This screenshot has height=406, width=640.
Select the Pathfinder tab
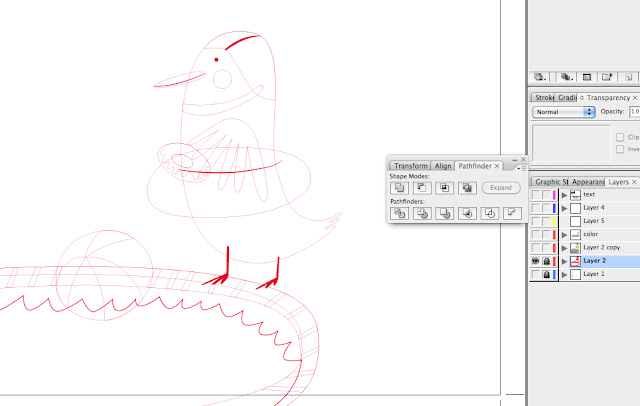pos(475,166)
